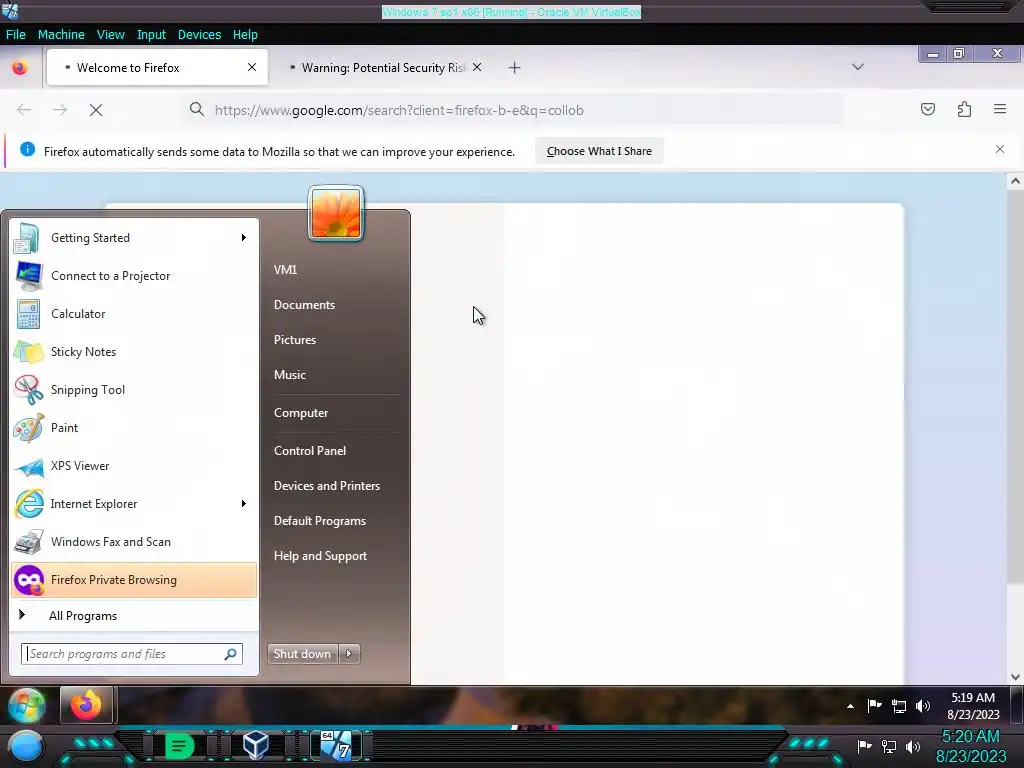
Task: Open Save to Pocket
Action: 928,109
